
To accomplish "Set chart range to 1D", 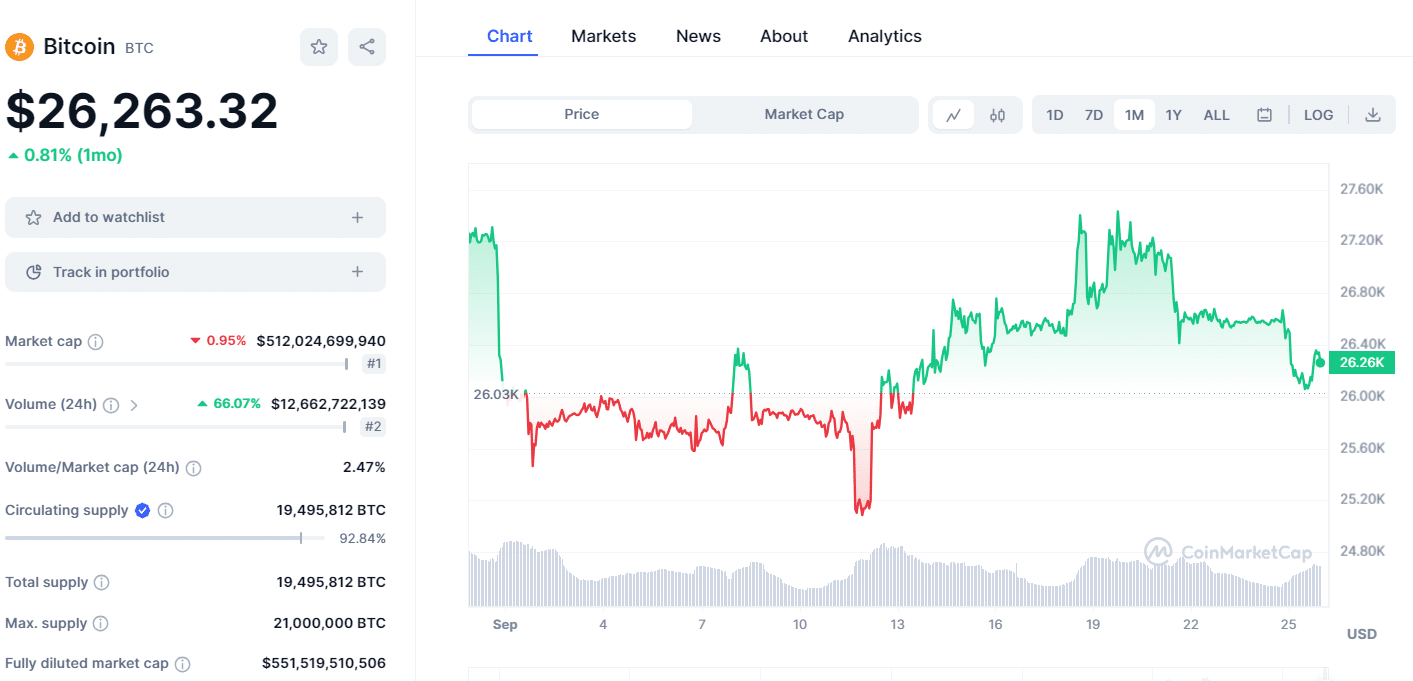I will pos(1055,115).
